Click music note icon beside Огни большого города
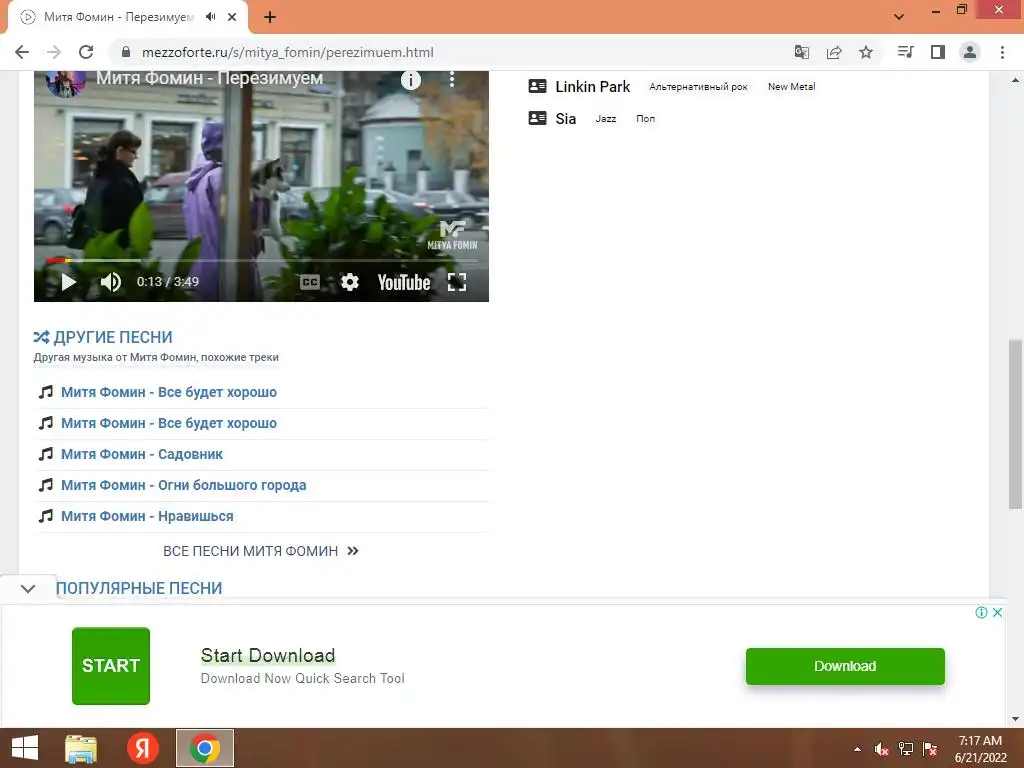 point(46,485)
